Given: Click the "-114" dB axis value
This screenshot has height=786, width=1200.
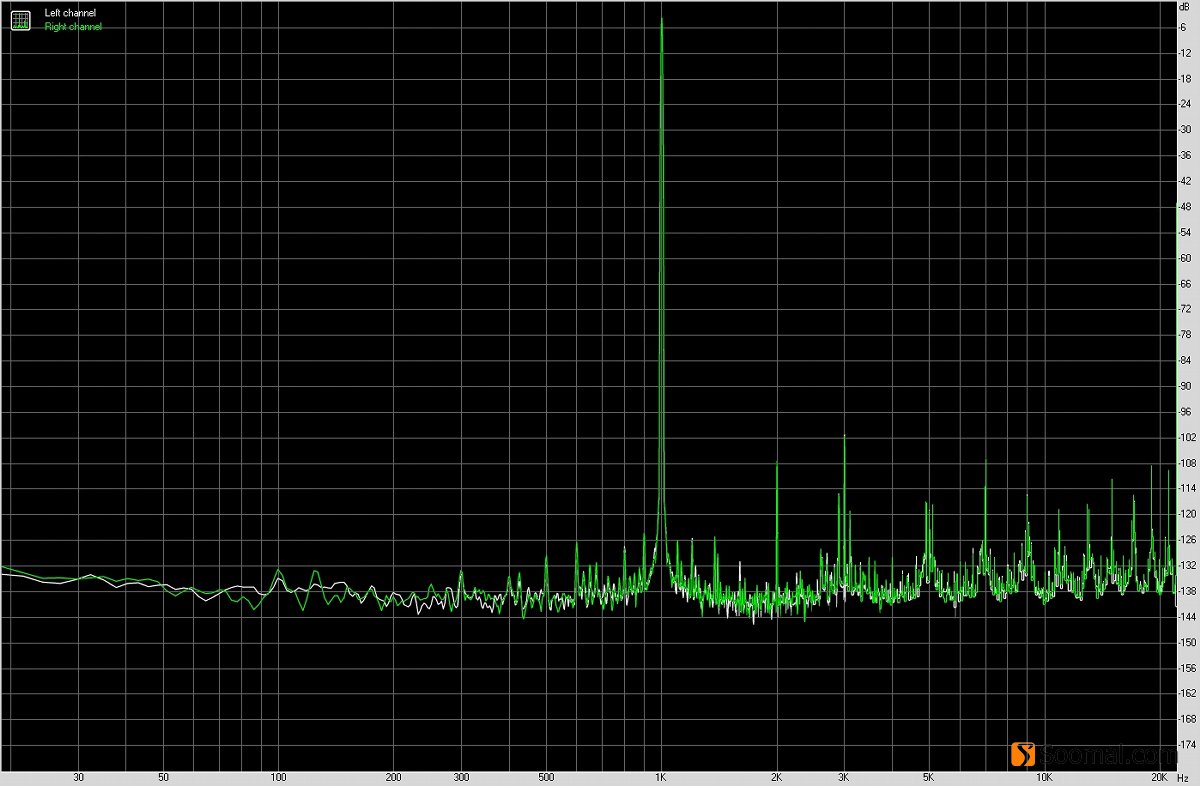Looking at the screenshot, I should tap(1187, 489).
